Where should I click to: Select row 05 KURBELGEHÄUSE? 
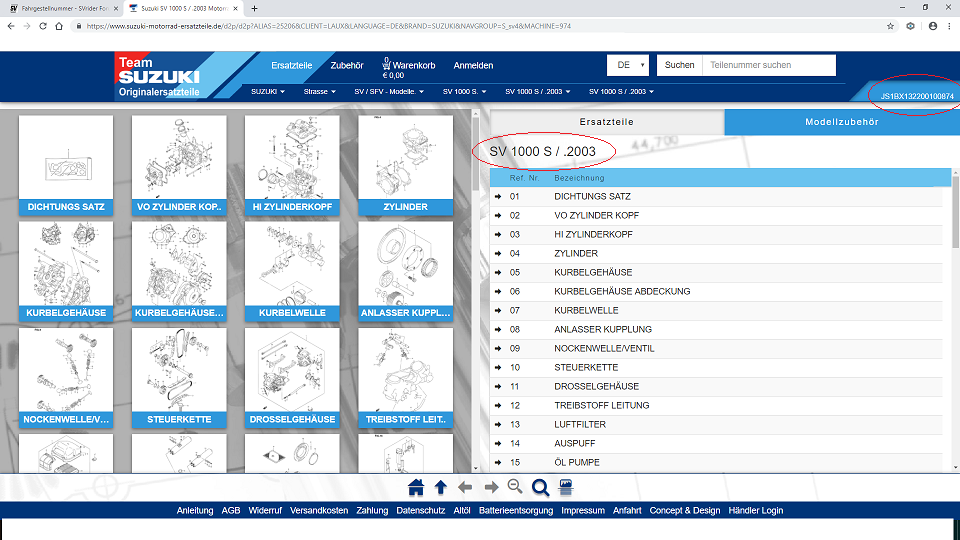[x=716, y=272]
